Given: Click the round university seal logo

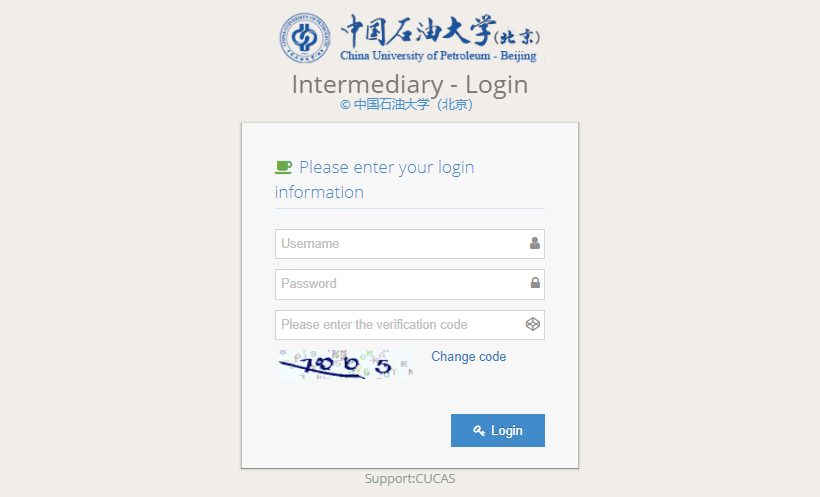Looking at the screenshot, I should tap(304, 38).
